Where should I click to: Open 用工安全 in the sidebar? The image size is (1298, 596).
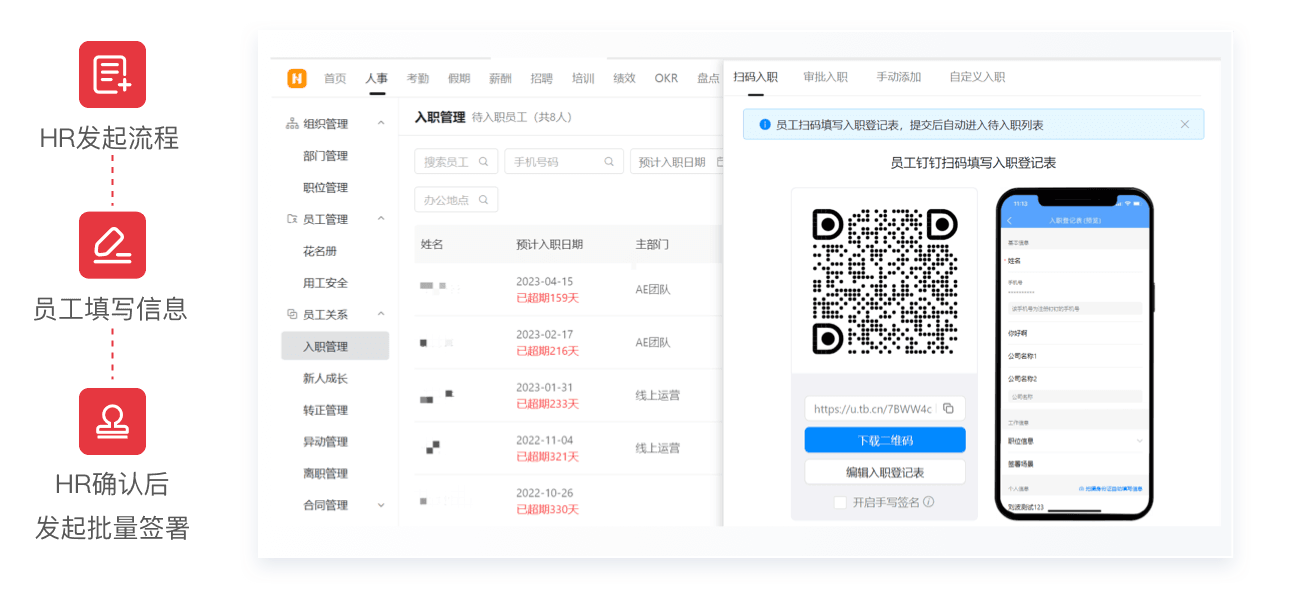tap(325, 283)
